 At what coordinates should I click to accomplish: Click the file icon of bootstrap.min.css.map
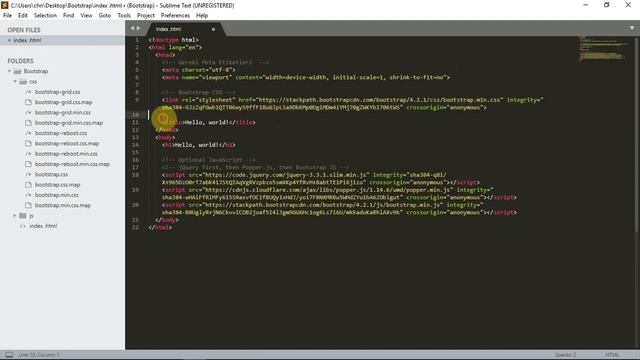pos(28,205)
